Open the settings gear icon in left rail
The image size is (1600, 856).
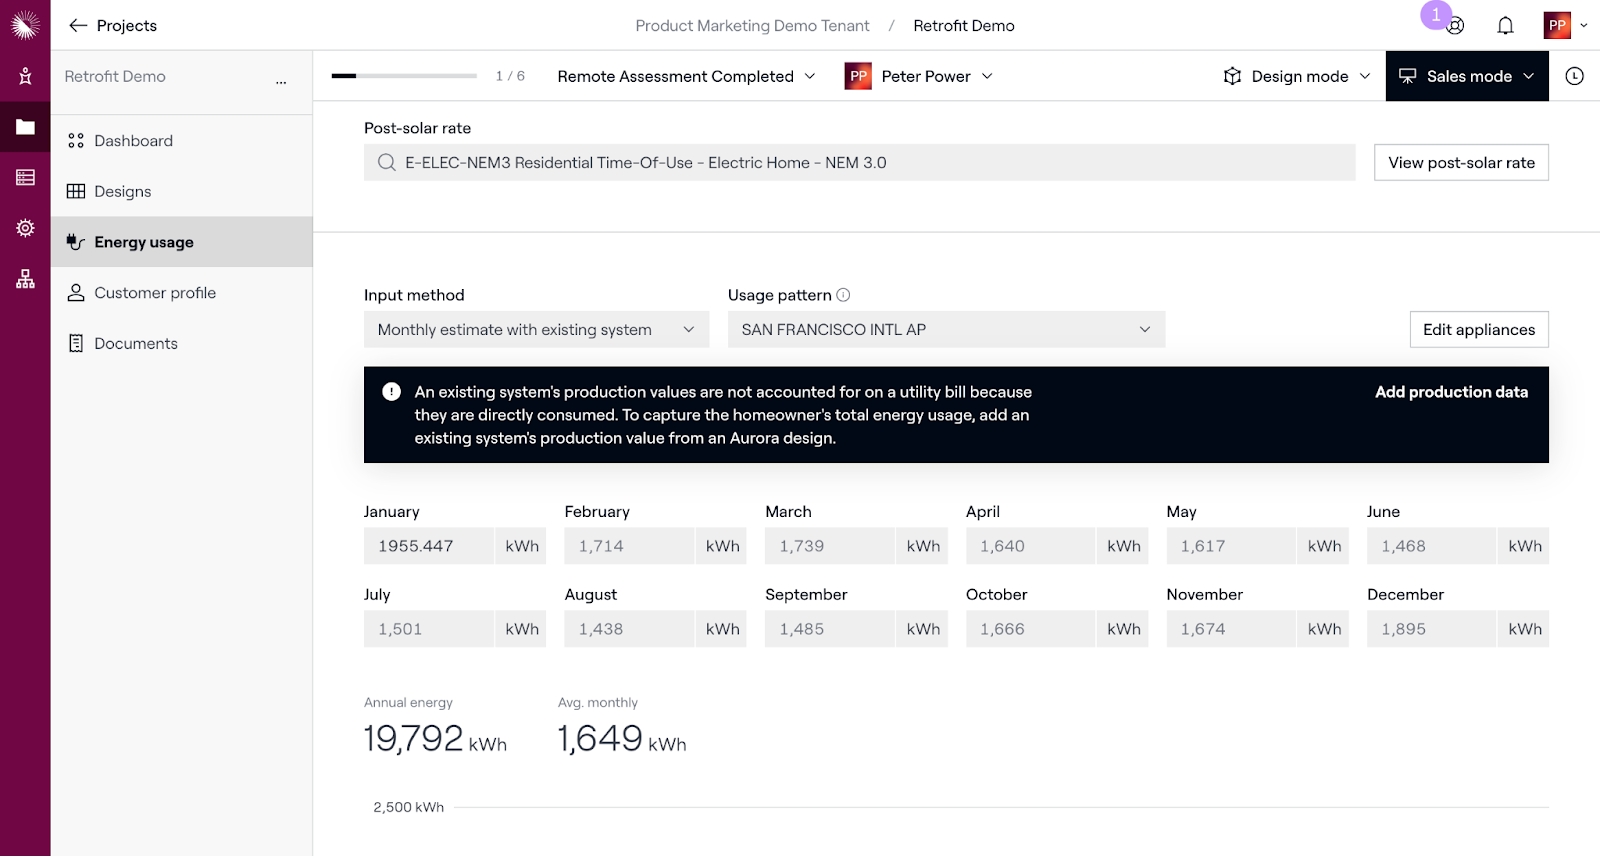point(25,228)
